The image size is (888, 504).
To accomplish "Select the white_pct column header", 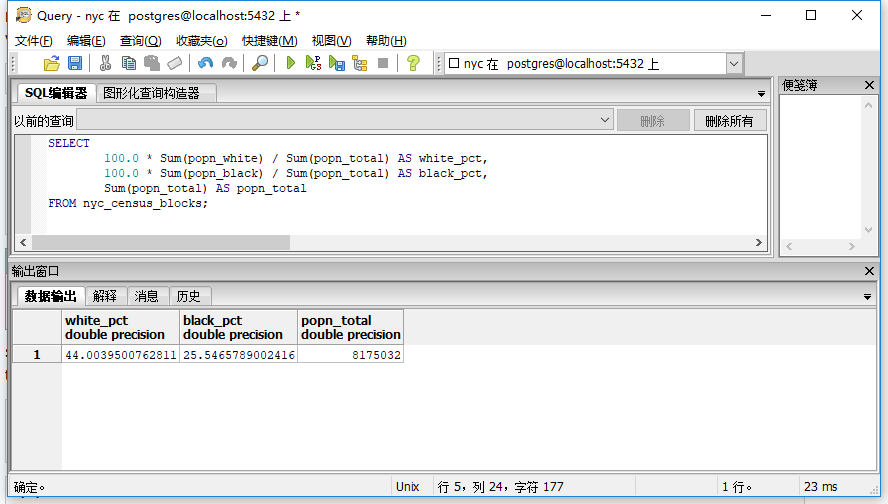I will [x=120, y=327].
